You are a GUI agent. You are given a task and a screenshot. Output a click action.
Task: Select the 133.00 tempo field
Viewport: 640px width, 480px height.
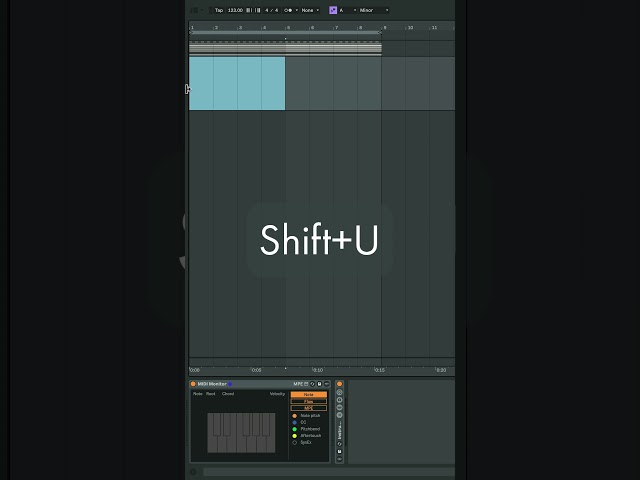click(x=235, y=10)
